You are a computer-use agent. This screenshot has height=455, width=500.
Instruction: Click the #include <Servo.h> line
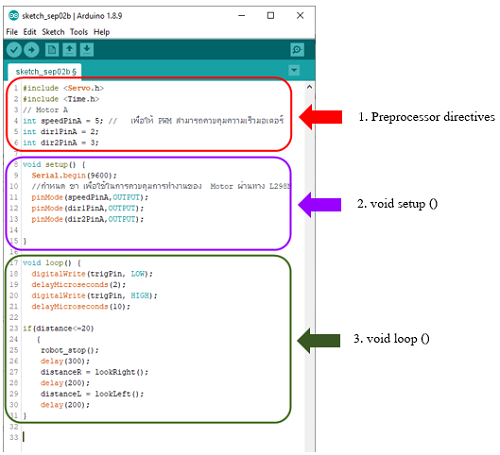[x=63, y=88]
